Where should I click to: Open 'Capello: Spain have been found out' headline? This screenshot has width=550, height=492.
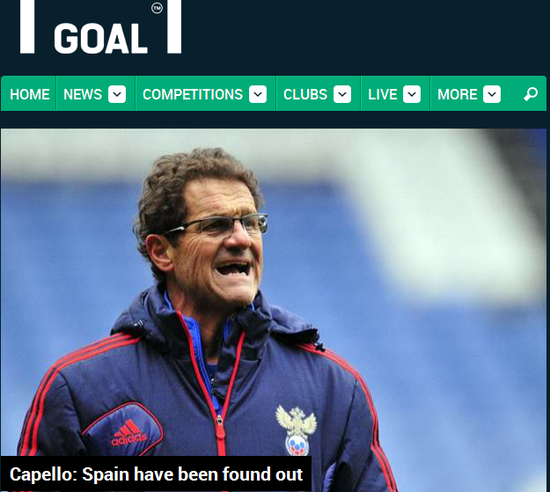point(156,474)
